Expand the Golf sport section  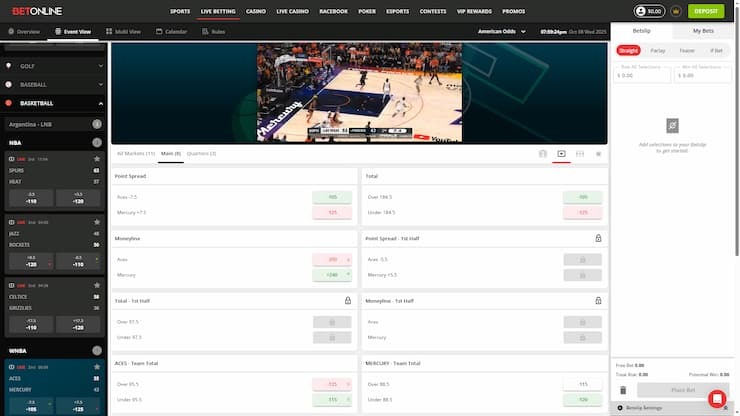pyautogui.click(x=100, y=66)
